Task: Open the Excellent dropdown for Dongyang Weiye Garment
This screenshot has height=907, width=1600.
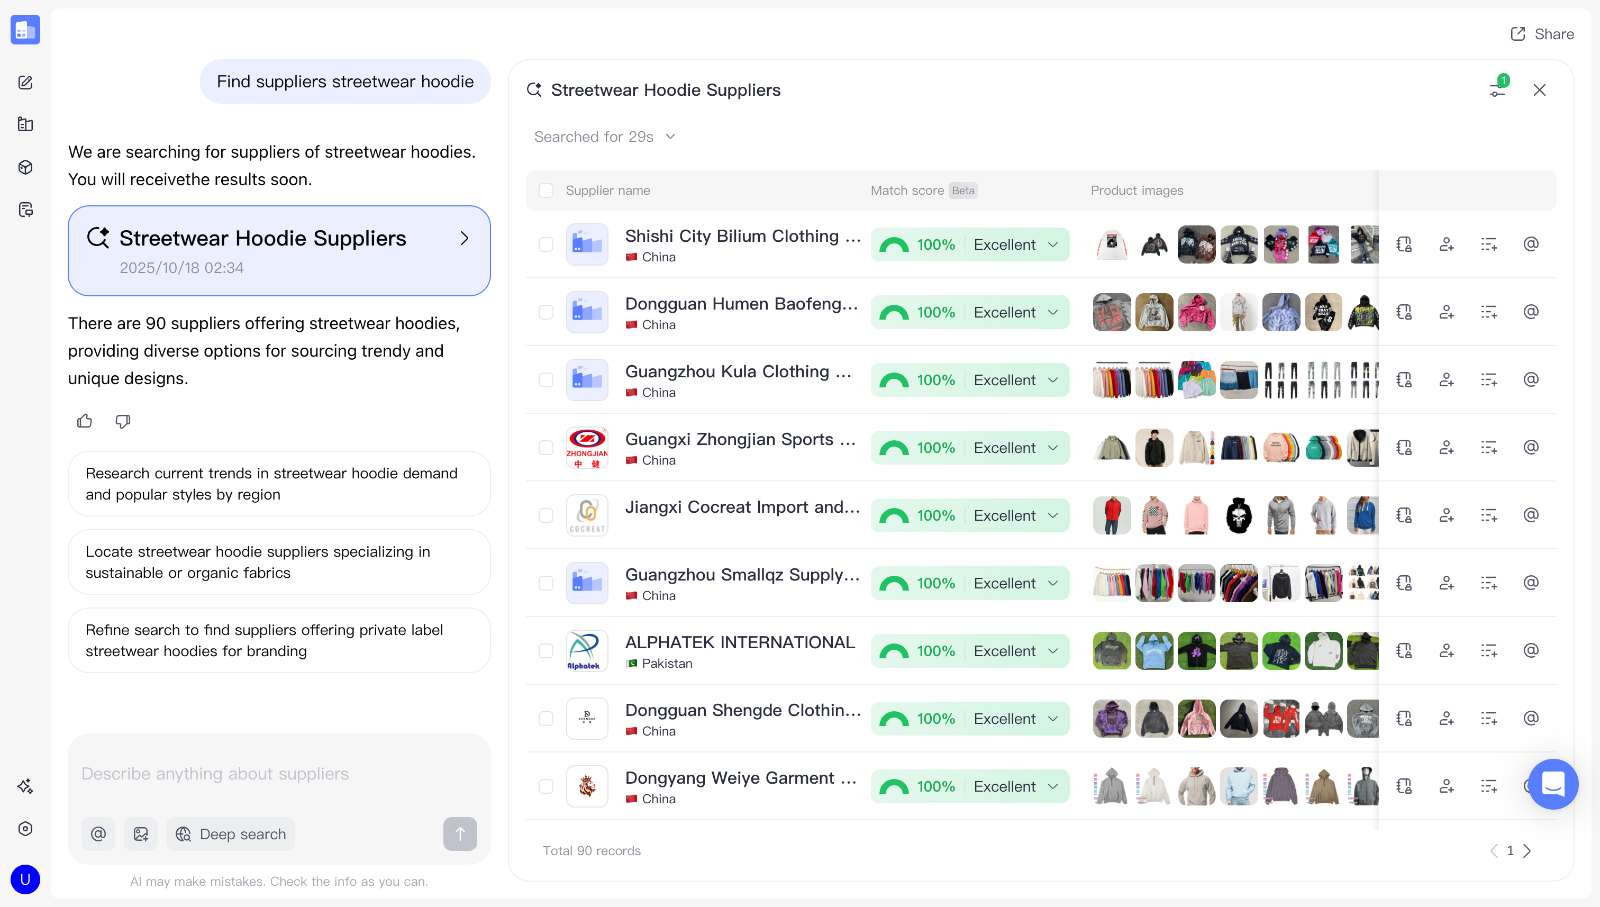Action: point(1052,787)
